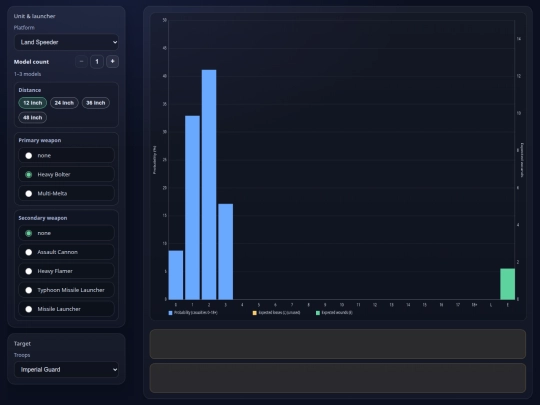This screenshot has height=405, width=540.
Task: Decrease model count with the minus button
Action: (82, 62)
